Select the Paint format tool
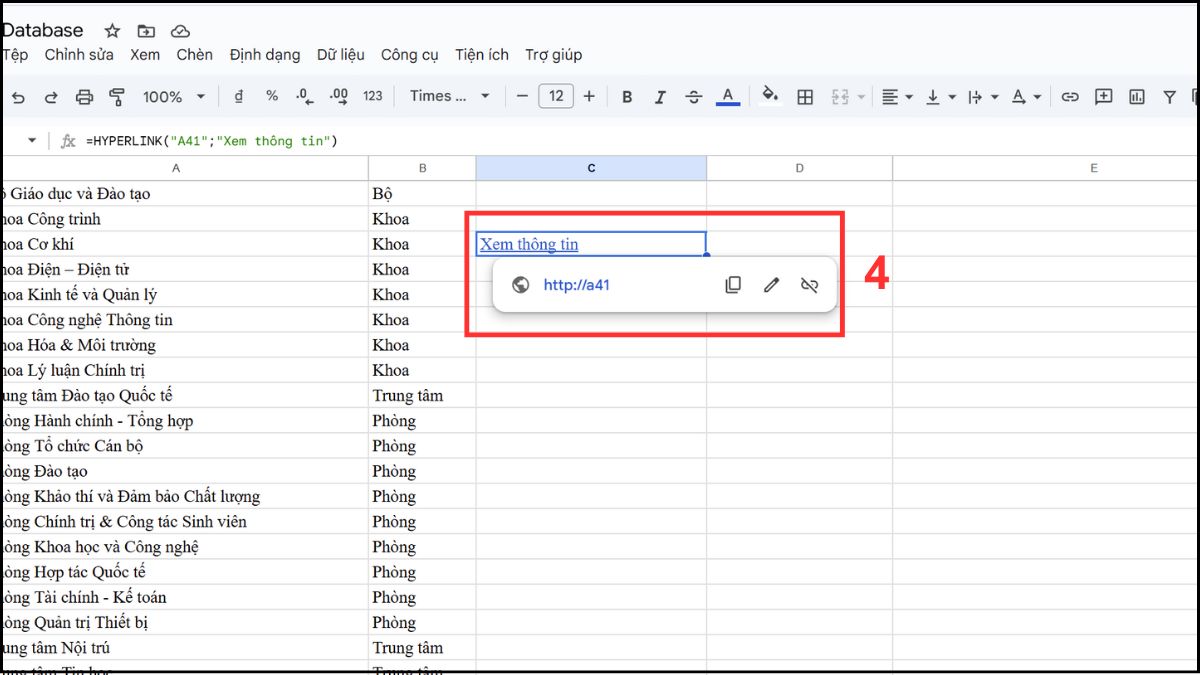Image resolution: width=1200 pixels, height=675 pixels. (x=118, y=96)
